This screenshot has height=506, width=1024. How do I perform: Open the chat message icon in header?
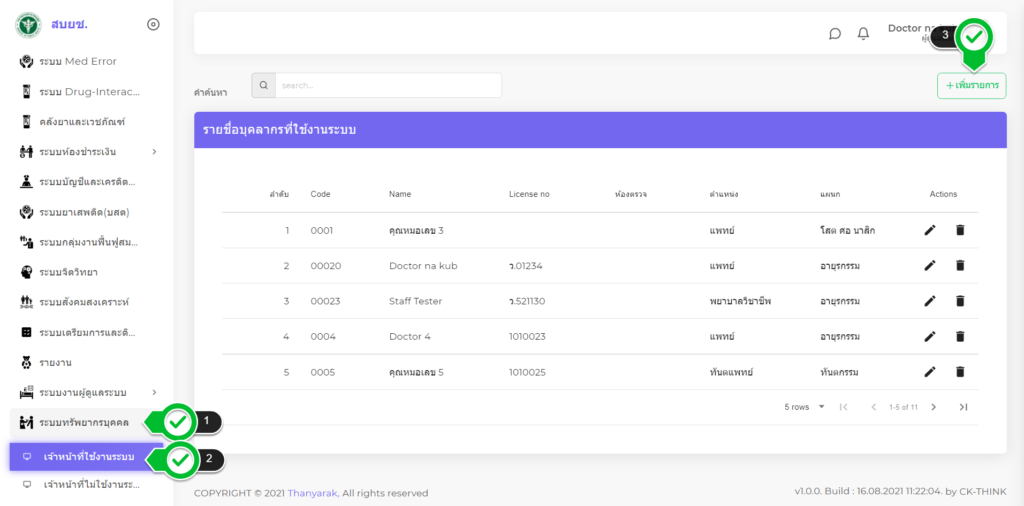835,34
